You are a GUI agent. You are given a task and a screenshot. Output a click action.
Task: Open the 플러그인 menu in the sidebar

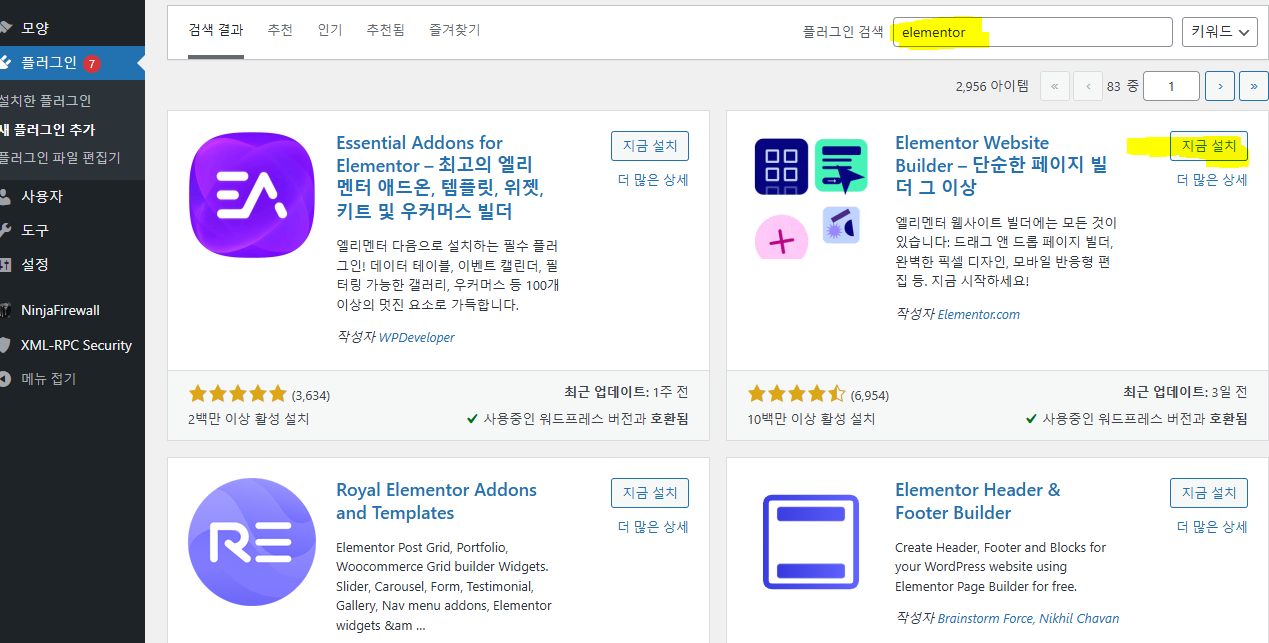point(72,62)
